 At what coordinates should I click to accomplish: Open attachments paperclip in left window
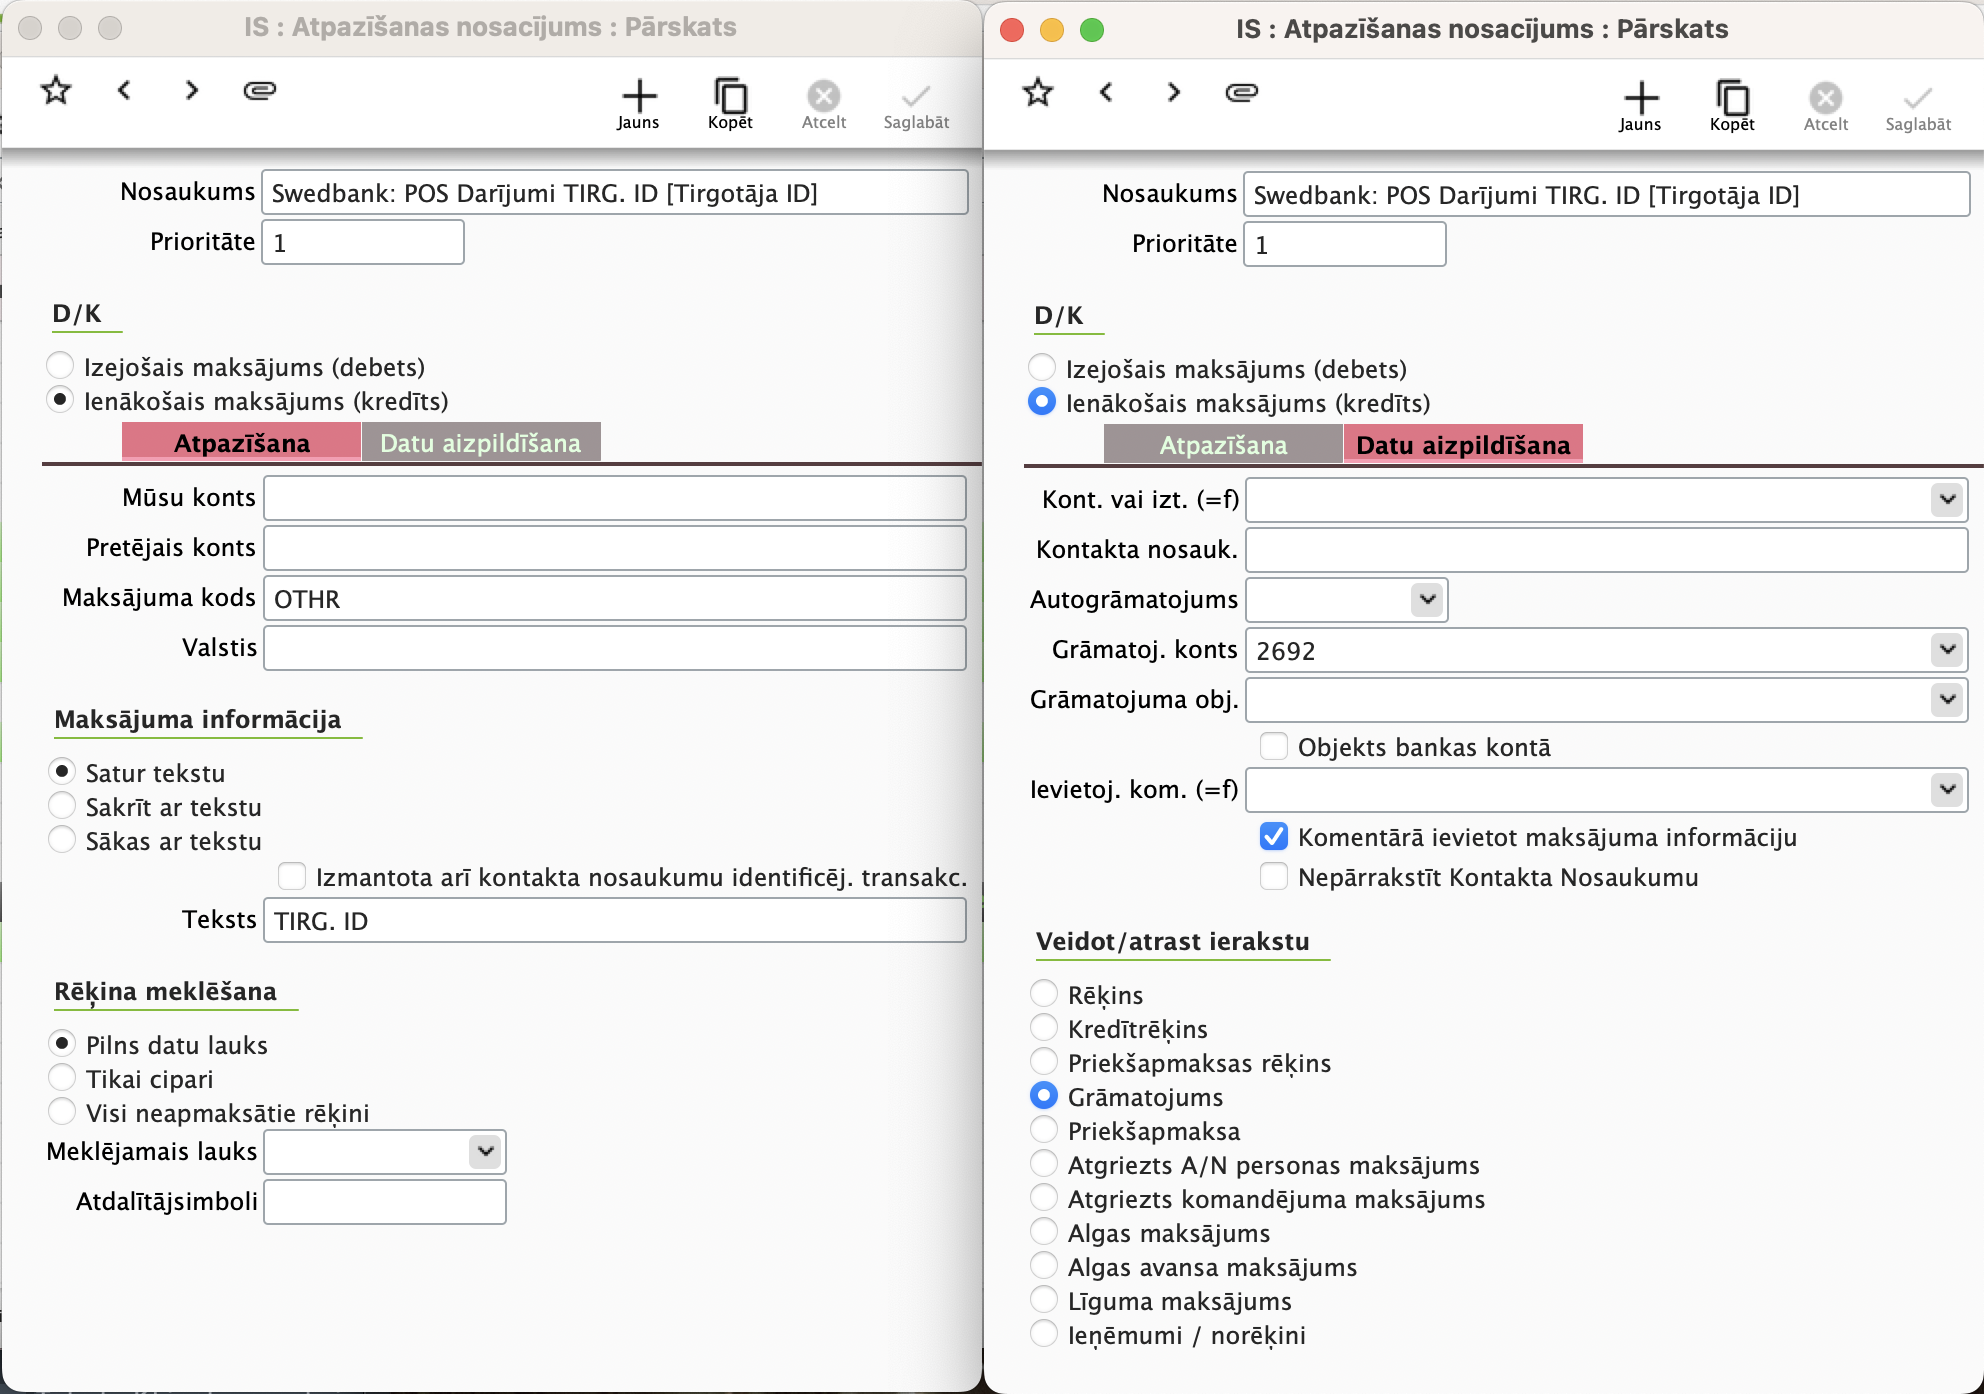[260, 91]
